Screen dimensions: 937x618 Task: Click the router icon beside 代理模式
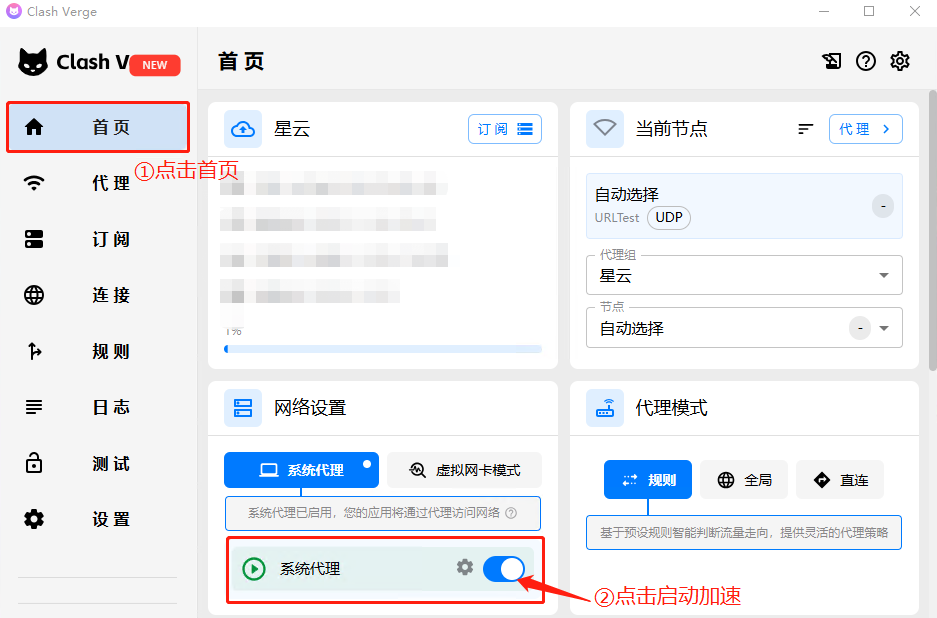[x=605, y=408]
